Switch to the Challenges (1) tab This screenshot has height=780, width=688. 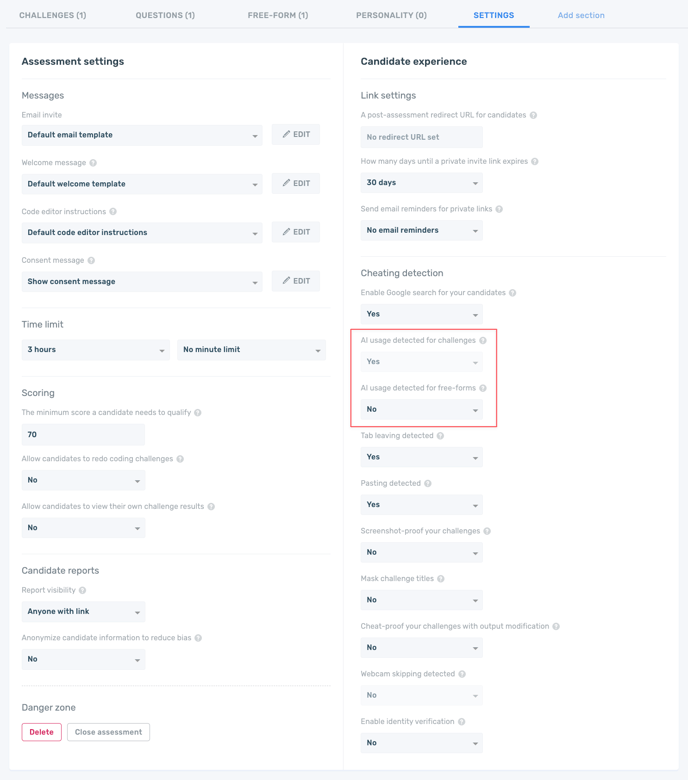pos(53,16)
